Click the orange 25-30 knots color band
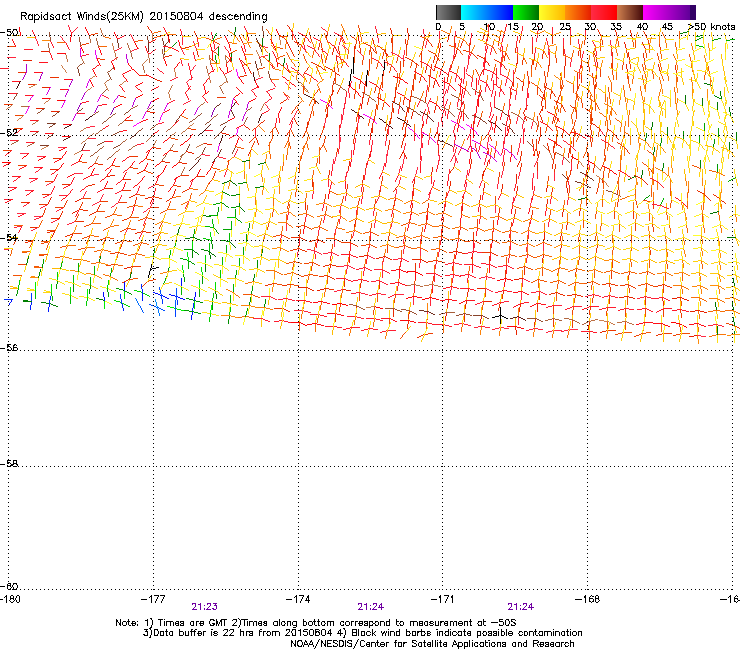 click(x=578, y=12)
